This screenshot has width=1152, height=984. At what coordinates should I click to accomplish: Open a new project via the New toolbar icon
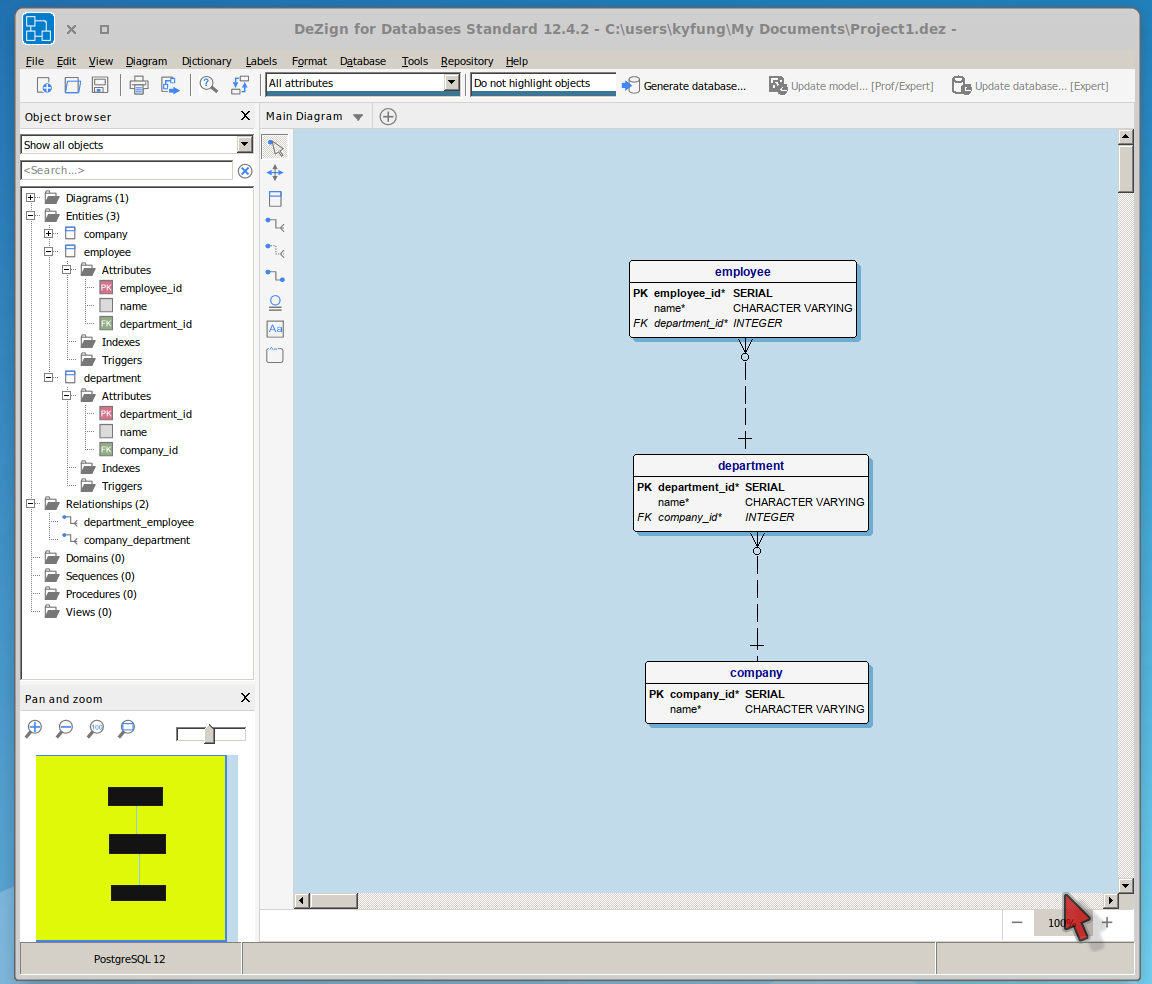pos(44,85)
